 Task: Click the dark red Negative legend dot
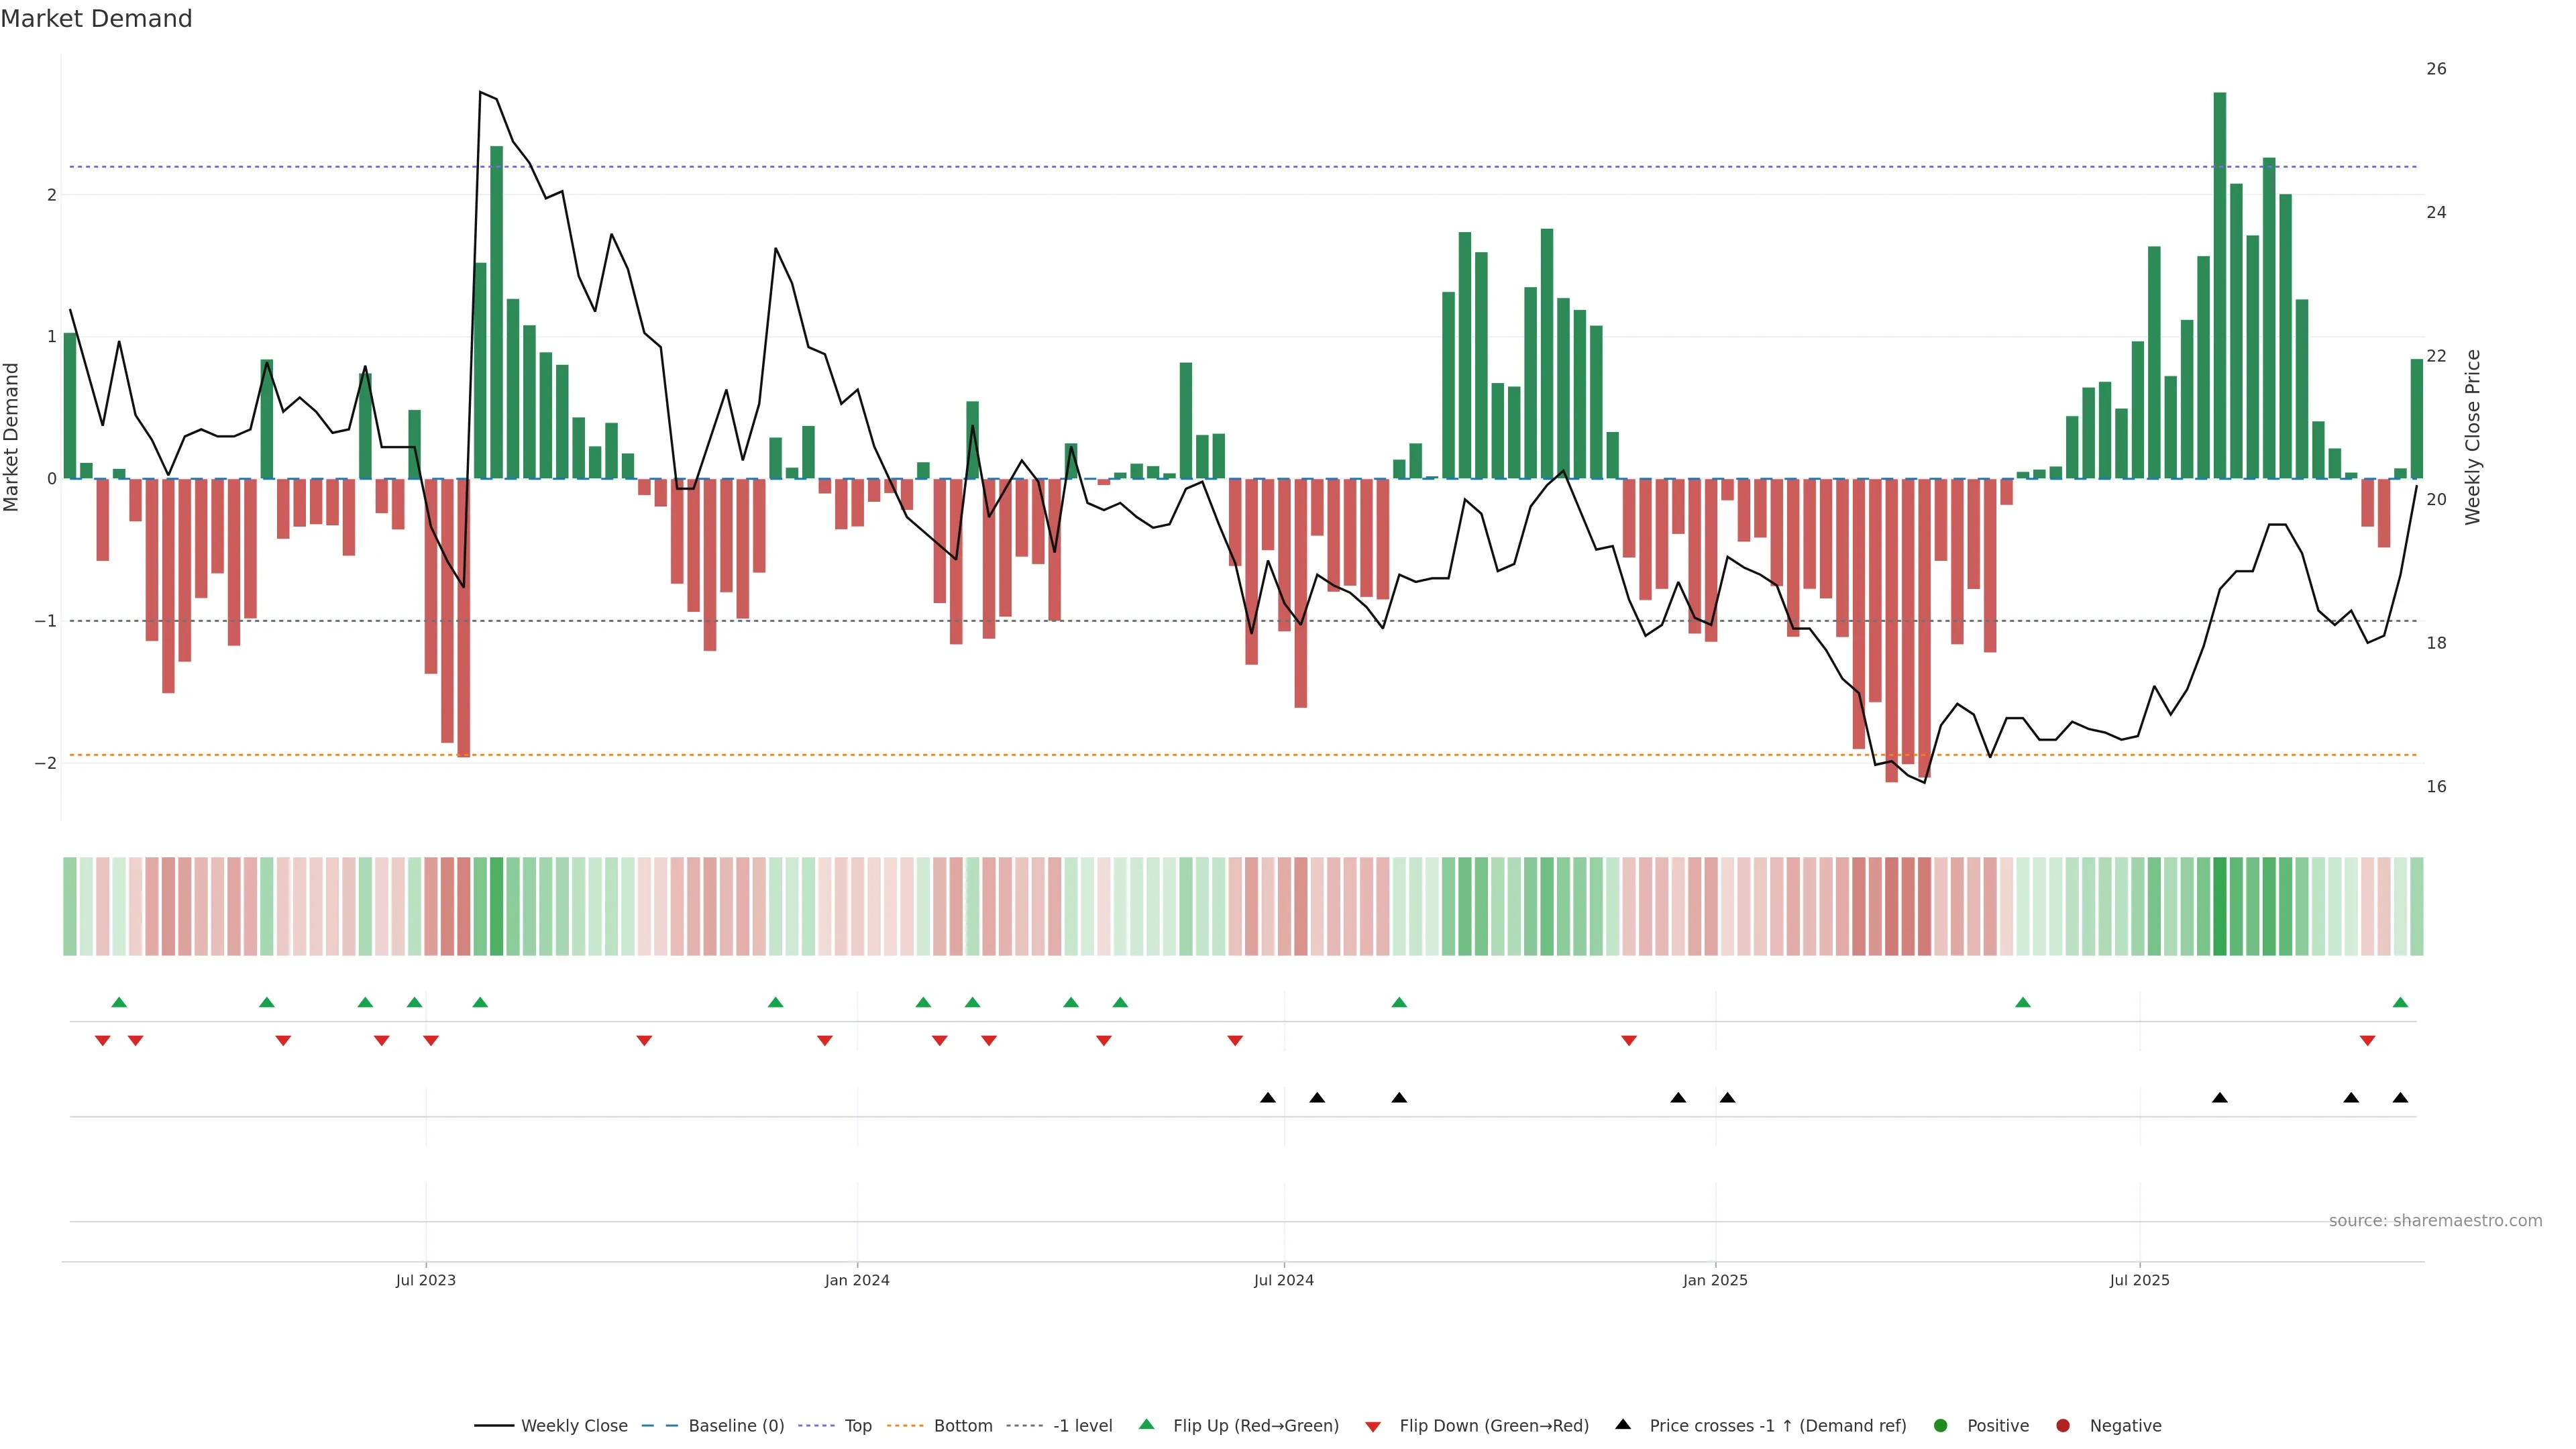2063,1425
